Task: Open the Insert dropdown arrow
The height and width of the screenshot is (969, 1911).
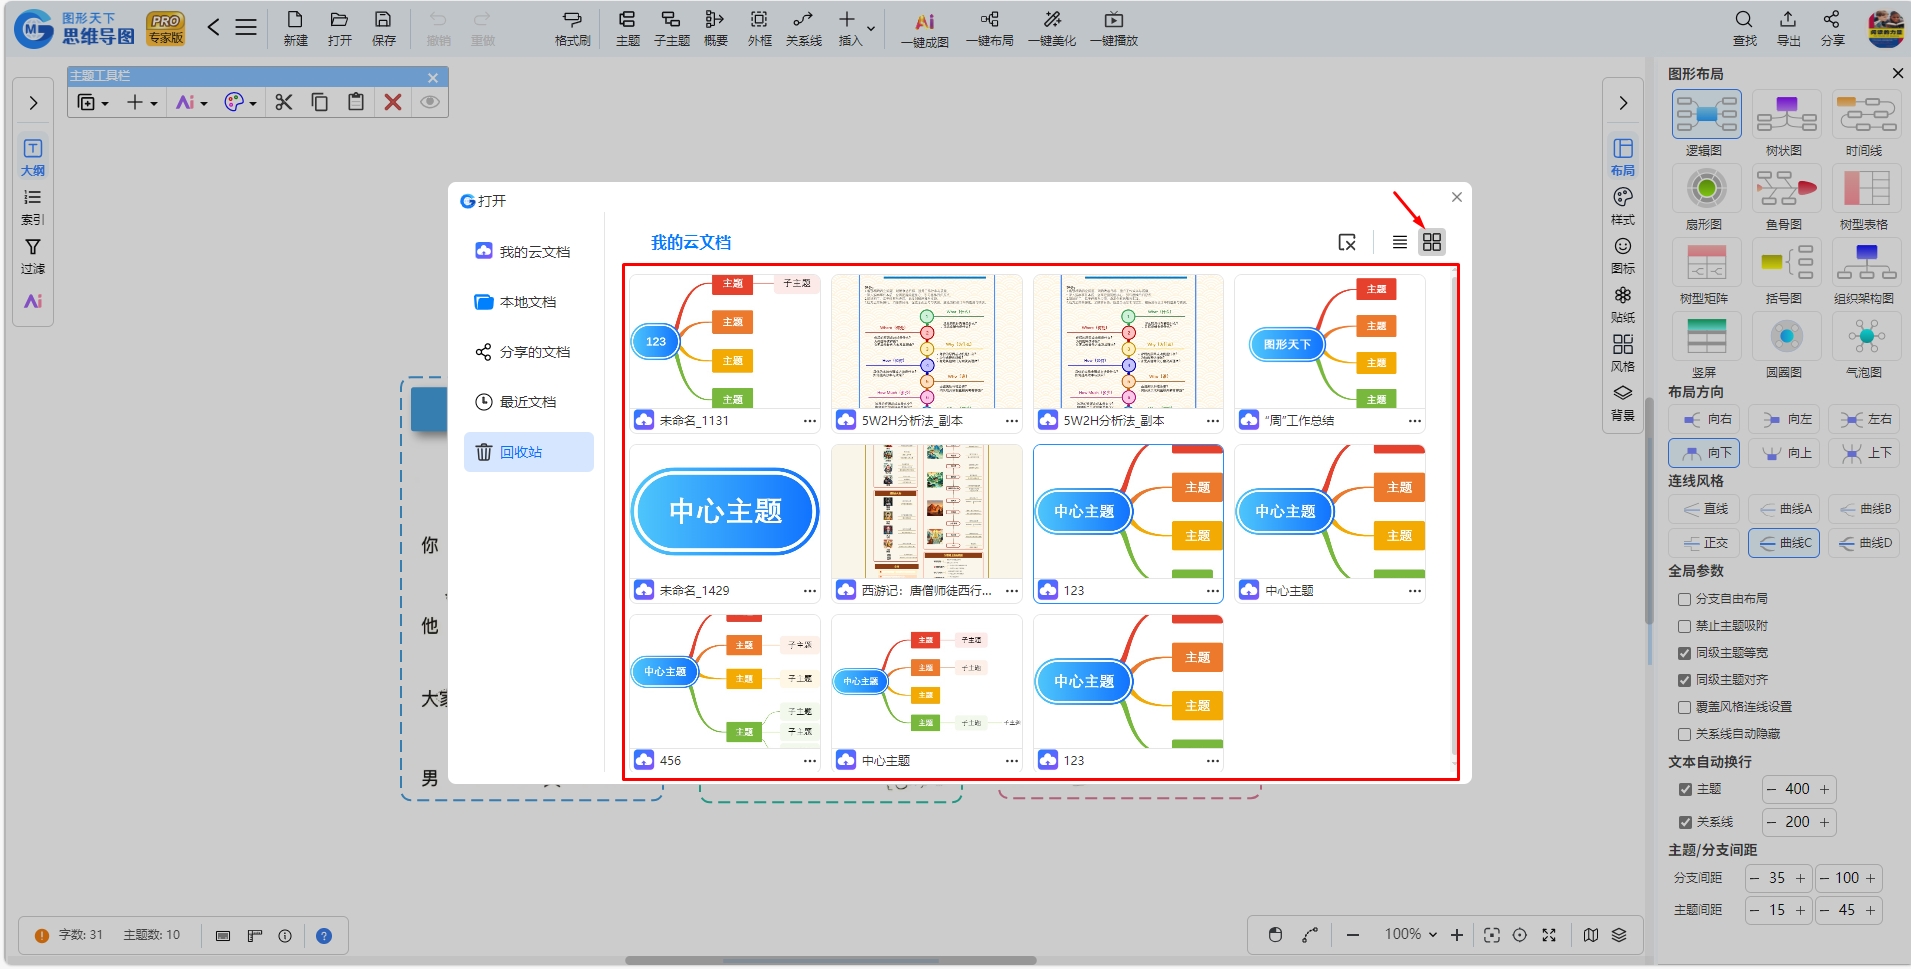Action: point(871,28)
